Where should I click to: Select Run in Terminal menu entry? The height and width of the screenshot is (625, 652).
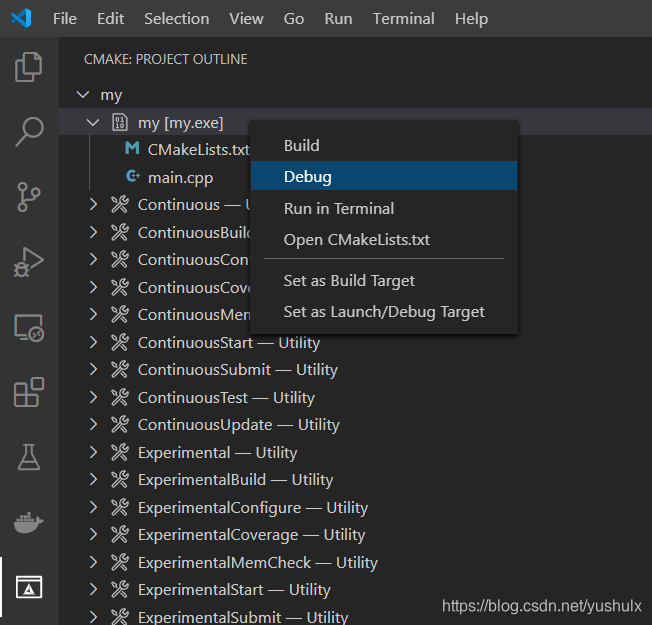tap(384, 208)
